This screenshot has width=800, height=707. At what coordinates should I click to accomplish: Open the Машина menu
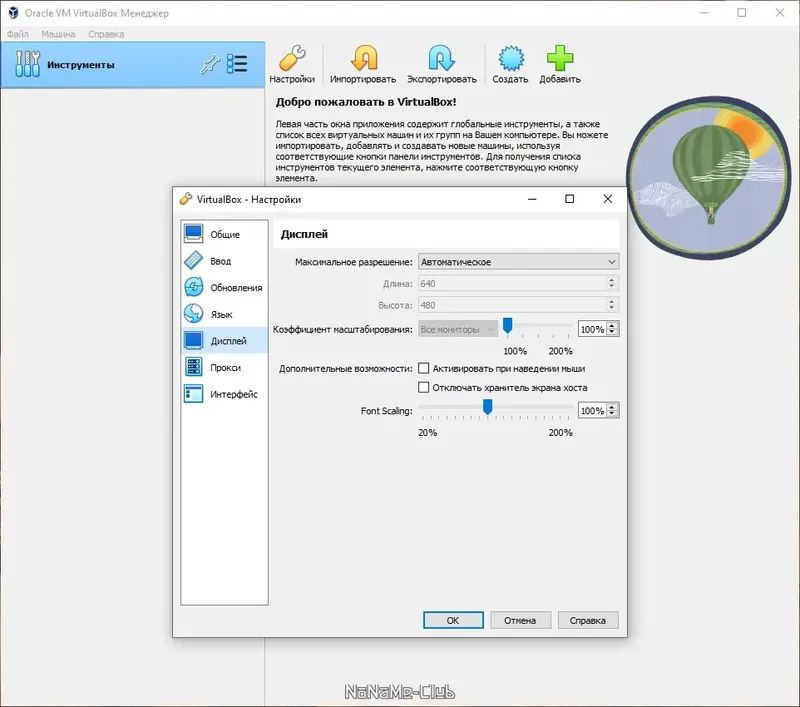(x=58, y=34)
